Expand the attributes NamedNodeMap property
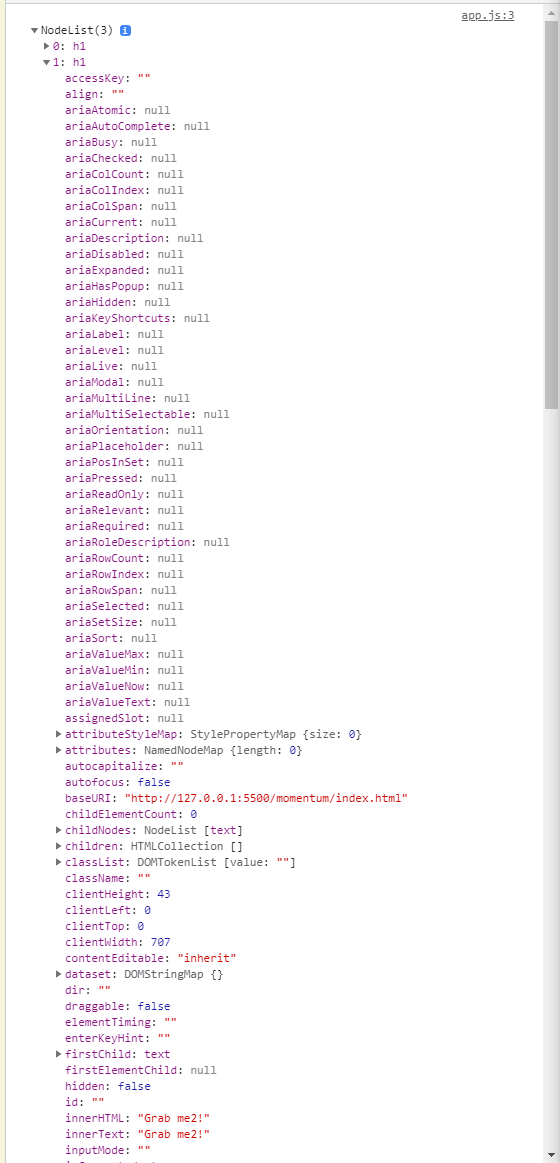560x1163 pixels. click(59, 751)
